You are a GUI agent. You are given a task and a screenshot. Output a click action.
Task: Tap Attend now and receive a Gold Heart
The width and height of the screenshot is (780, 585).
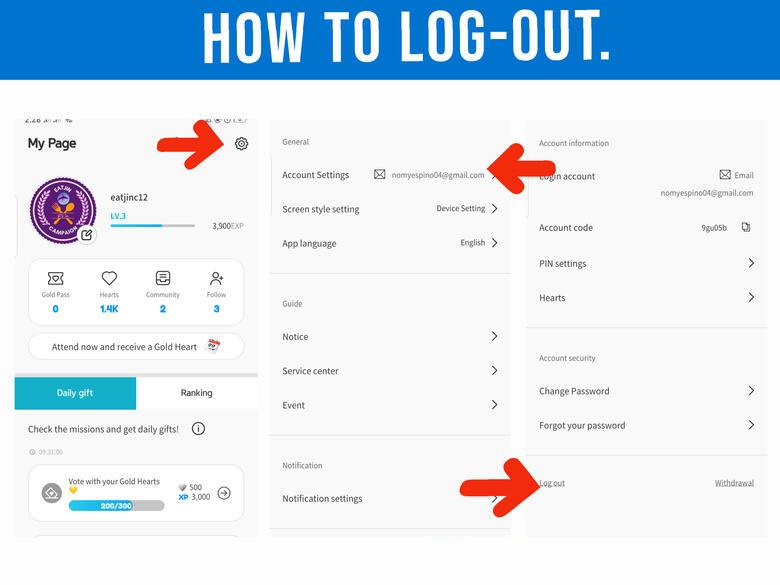tap(136, 347)
